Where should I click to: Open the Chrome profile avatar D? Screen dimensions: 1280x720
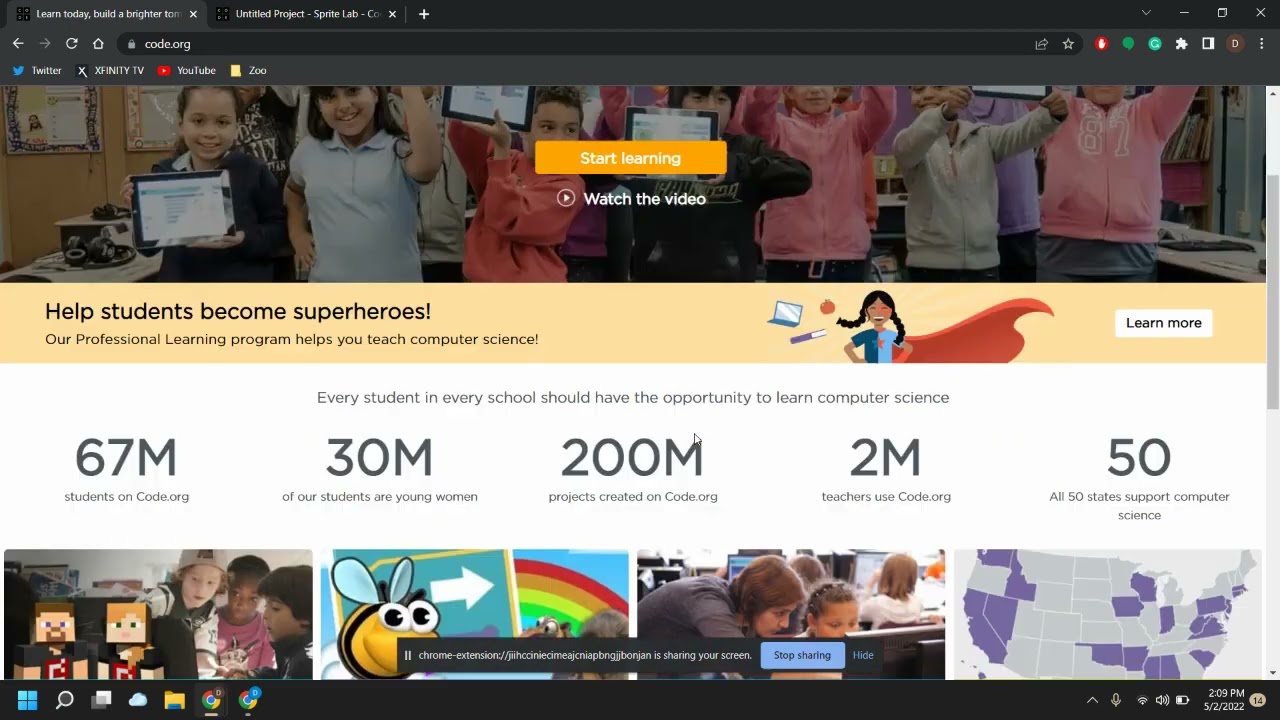click(x=1235, y=44)
